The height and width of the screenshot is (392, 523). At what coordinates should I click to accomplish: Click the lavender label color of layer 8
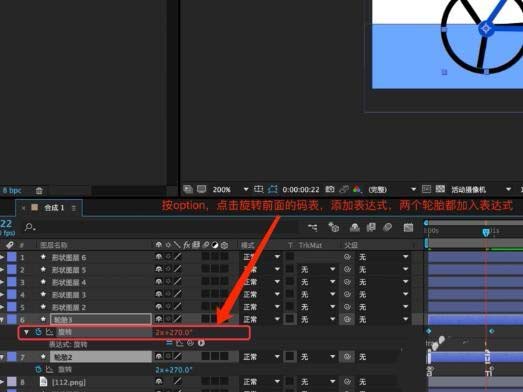[12, 382]
